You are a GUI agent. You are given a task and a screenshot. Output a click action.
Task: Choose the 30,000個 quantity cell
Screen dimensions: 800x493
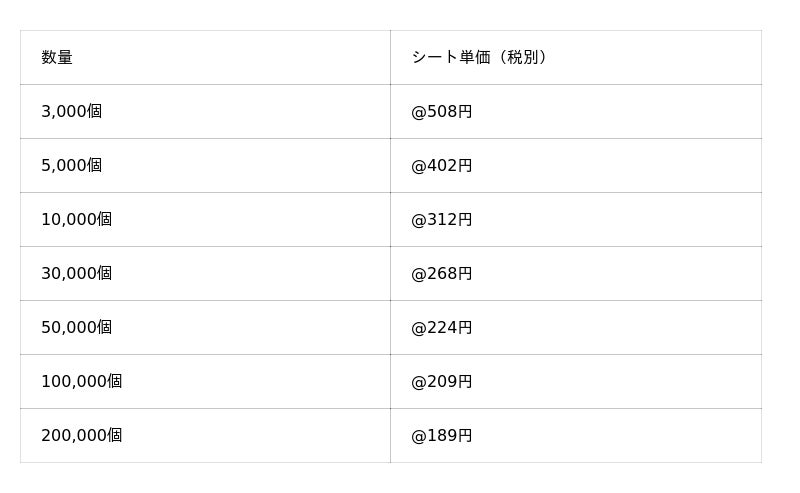click(x=77, y=274)
